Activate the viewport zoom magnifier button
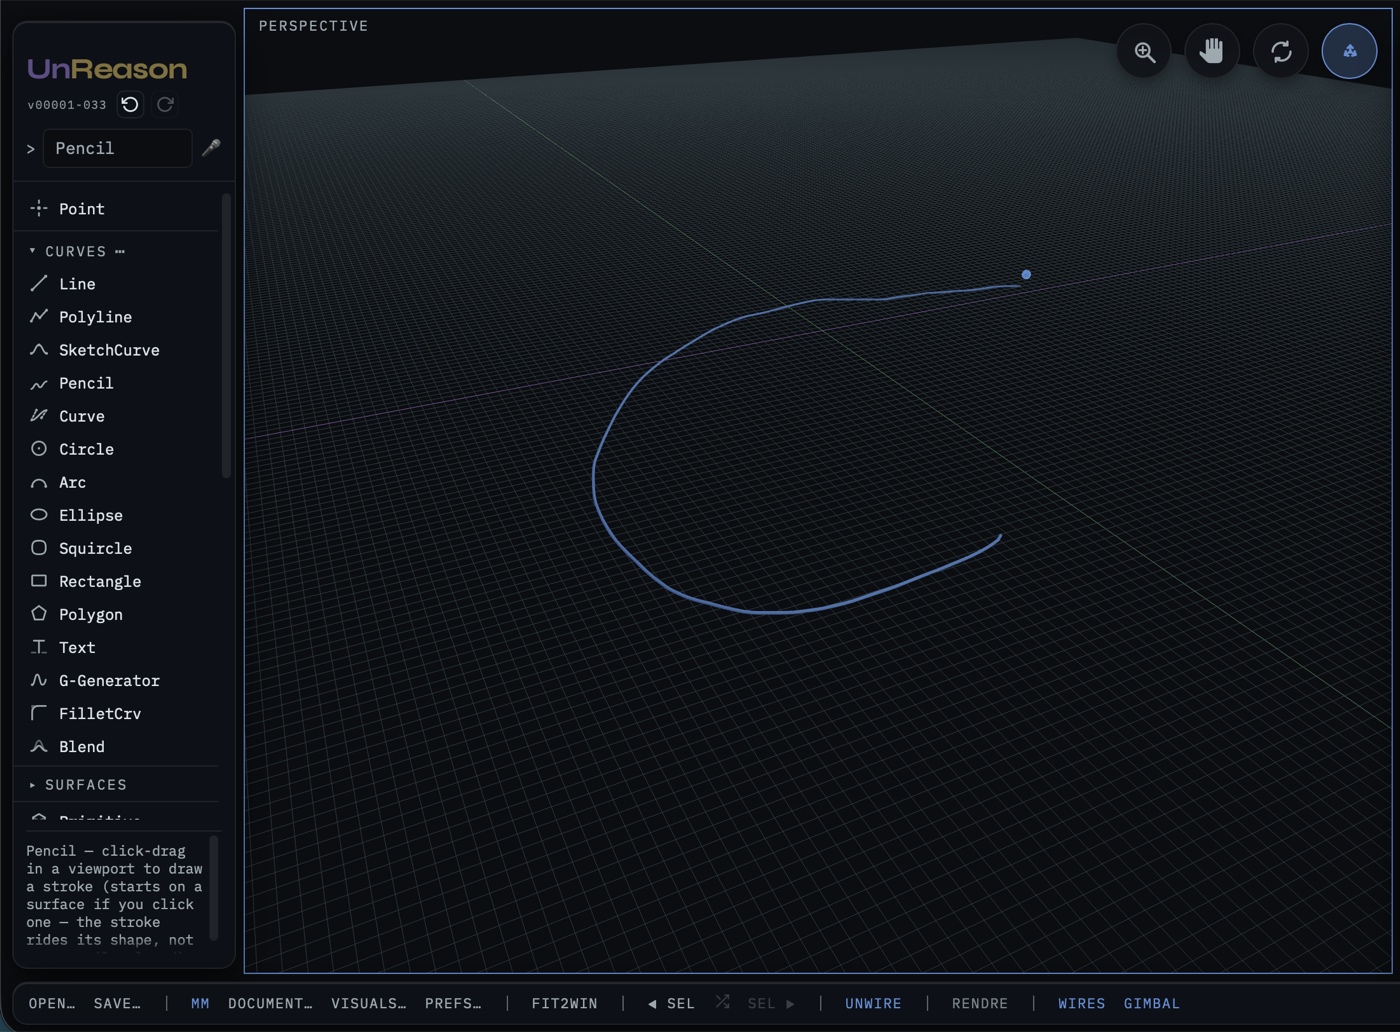 [x=1145, y=51]
